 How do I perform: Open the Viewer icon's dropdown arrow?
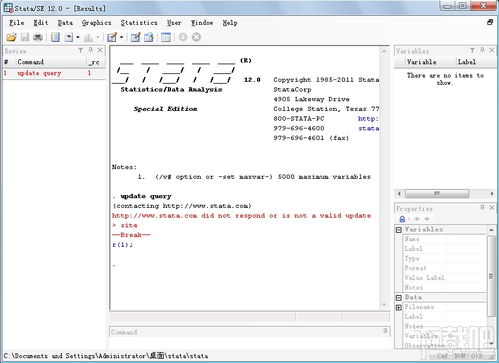point(78,37)
